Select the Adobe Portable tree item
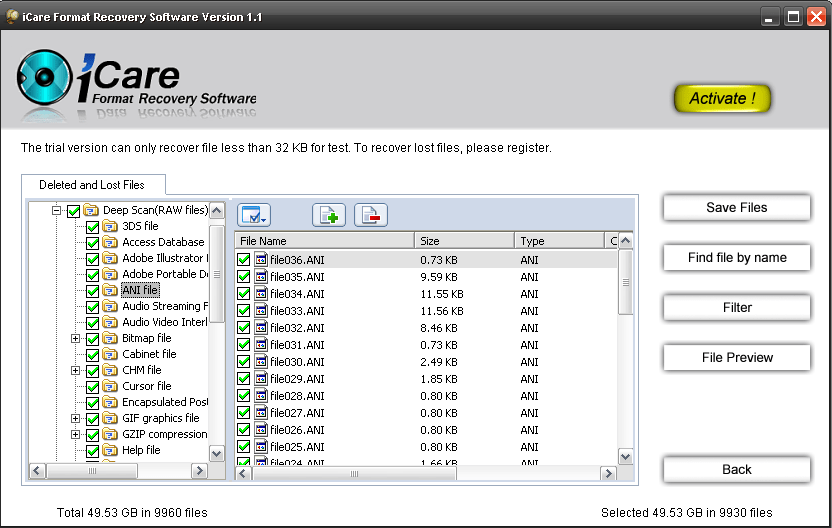This screenshot has height=528, width=832. tap(165, 274)
